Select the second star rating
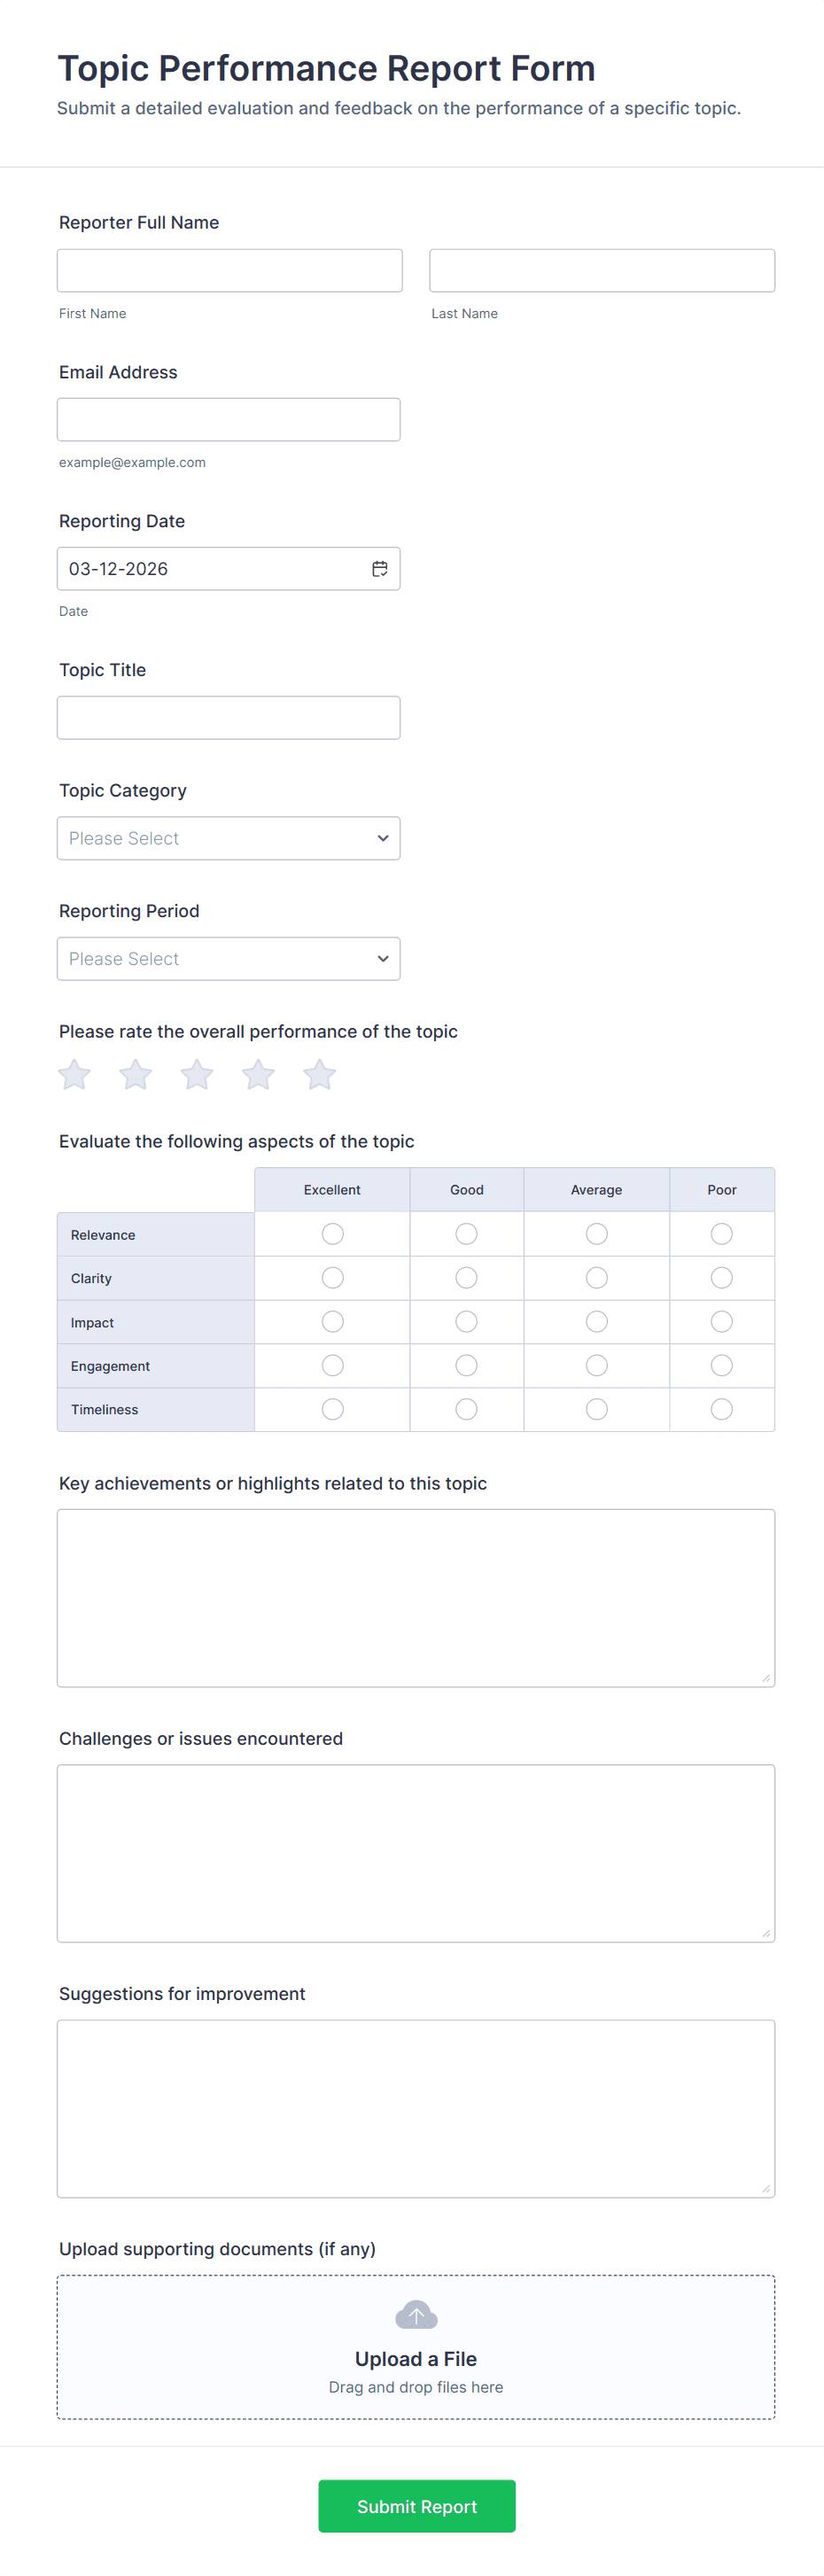This screenshot has width=824, height=2576. pos(136,1075)
